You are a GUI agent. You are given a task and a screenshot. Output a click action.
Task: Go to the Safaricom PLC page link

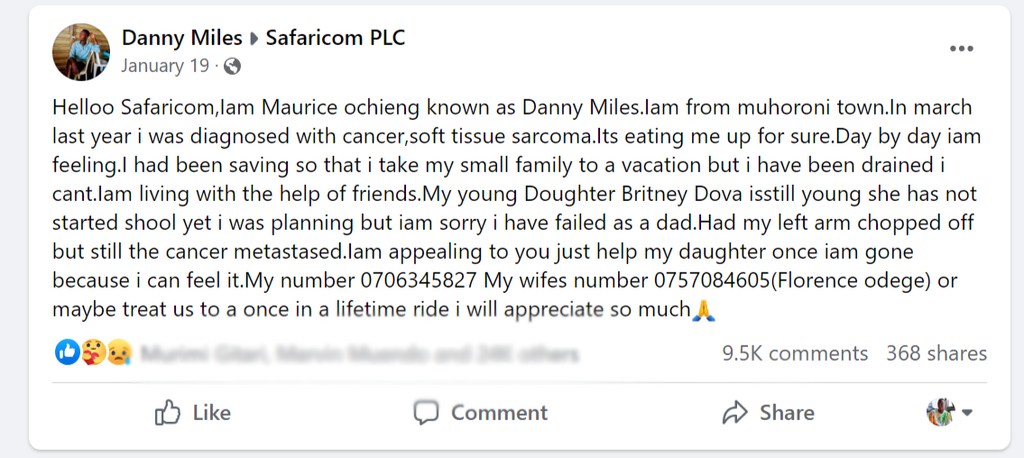[x=335, y=38]
